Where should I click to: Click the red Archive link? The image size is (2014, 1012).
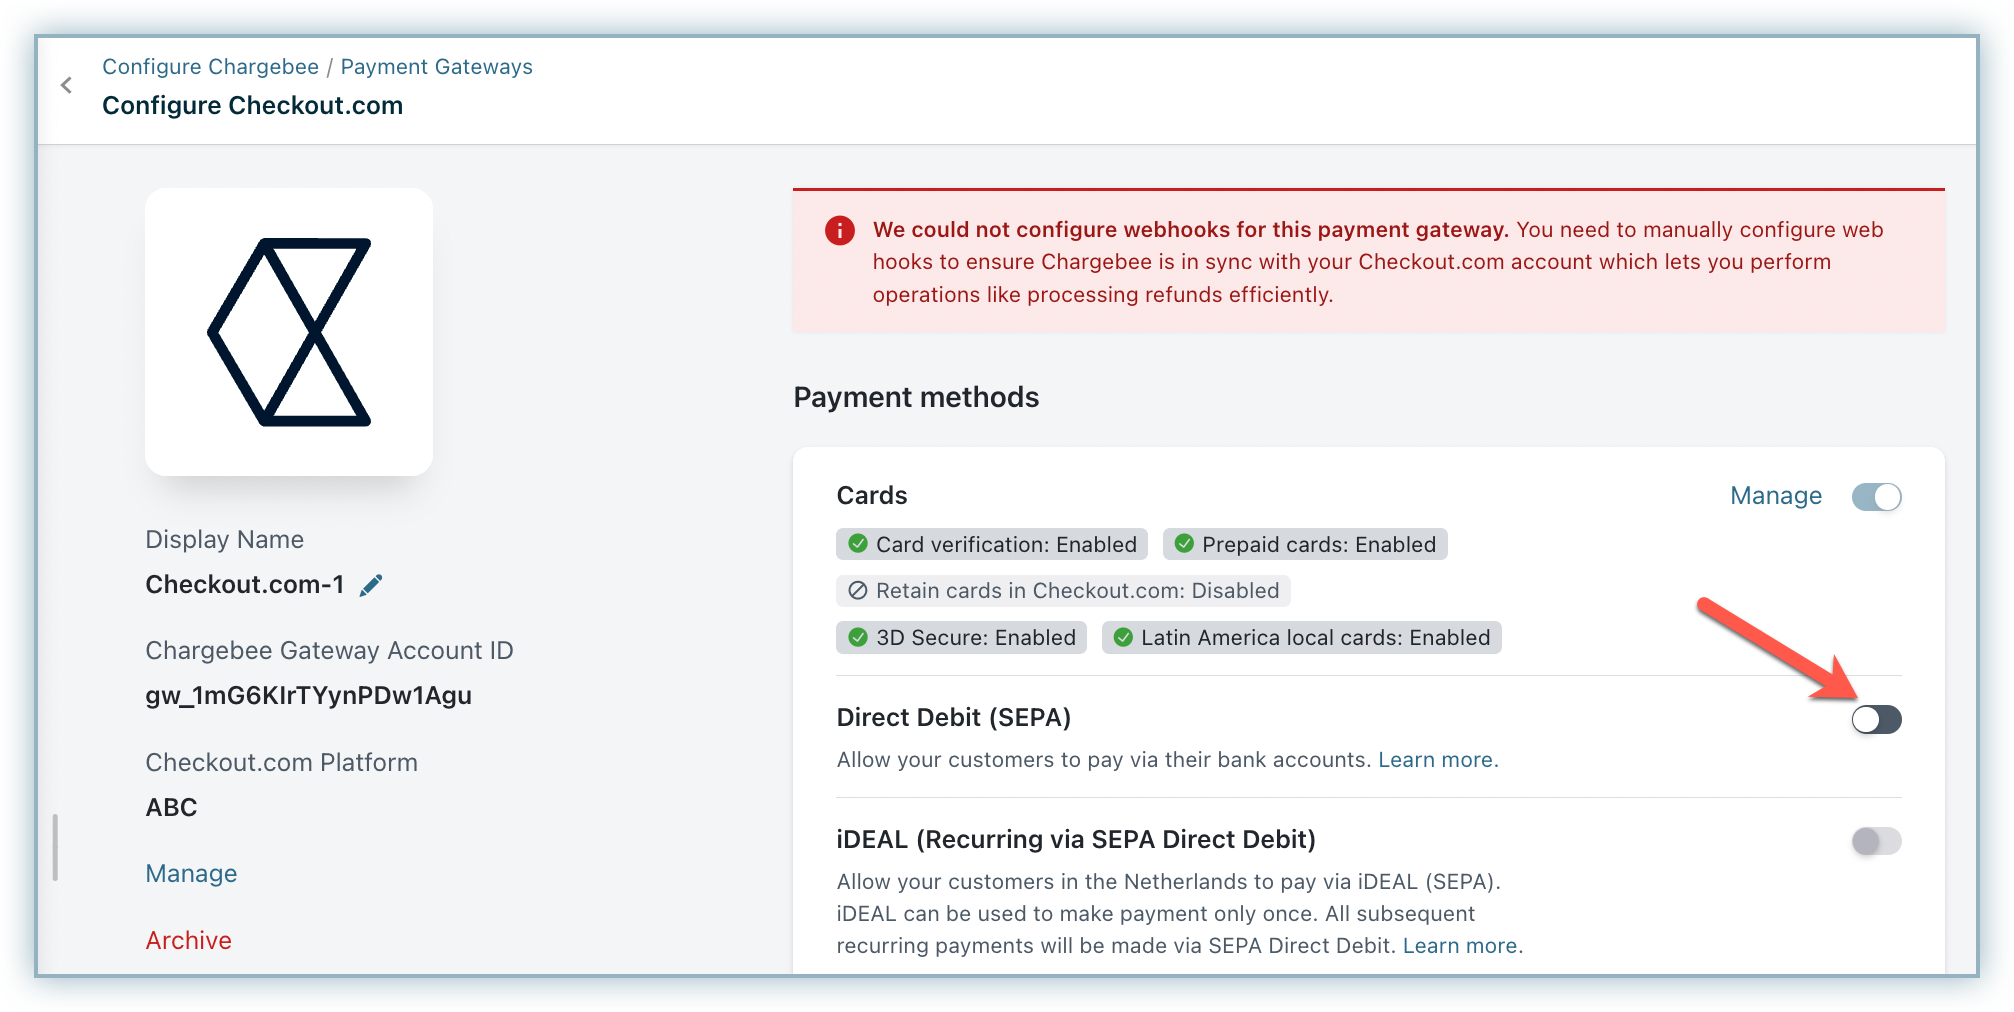(188, 941)
